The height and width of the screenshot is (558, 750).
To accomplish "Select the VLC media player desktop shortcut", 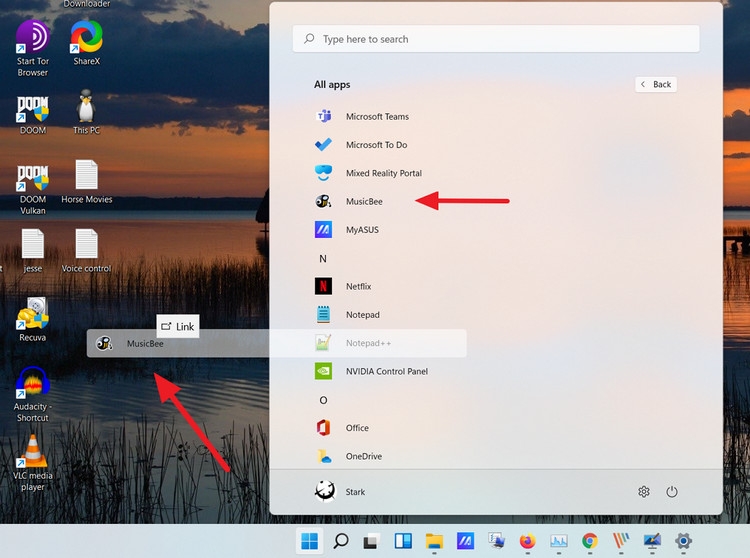I will pyautogui.click(x=33, y=462).
